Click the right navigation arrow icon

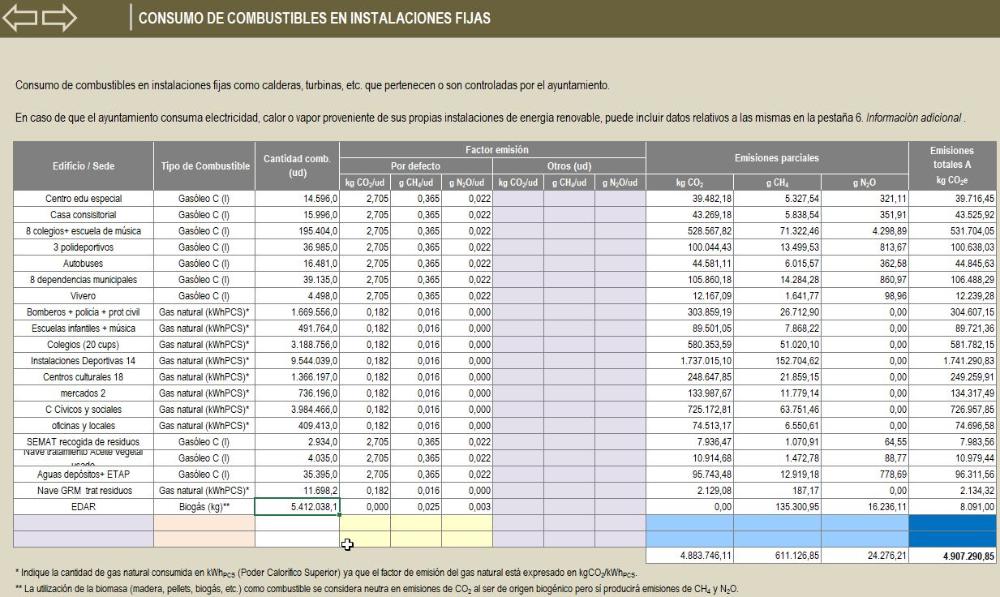click(59, 17)
